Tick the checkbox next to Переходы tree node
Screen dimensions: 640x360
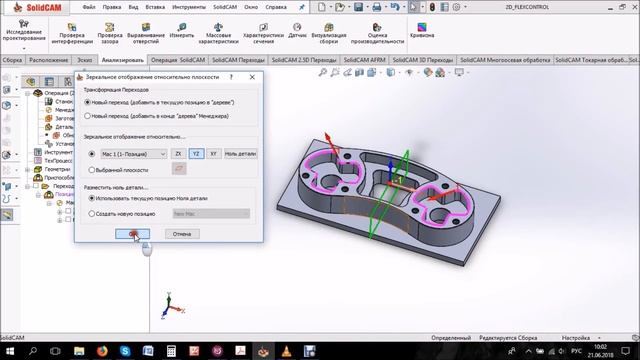36,186
